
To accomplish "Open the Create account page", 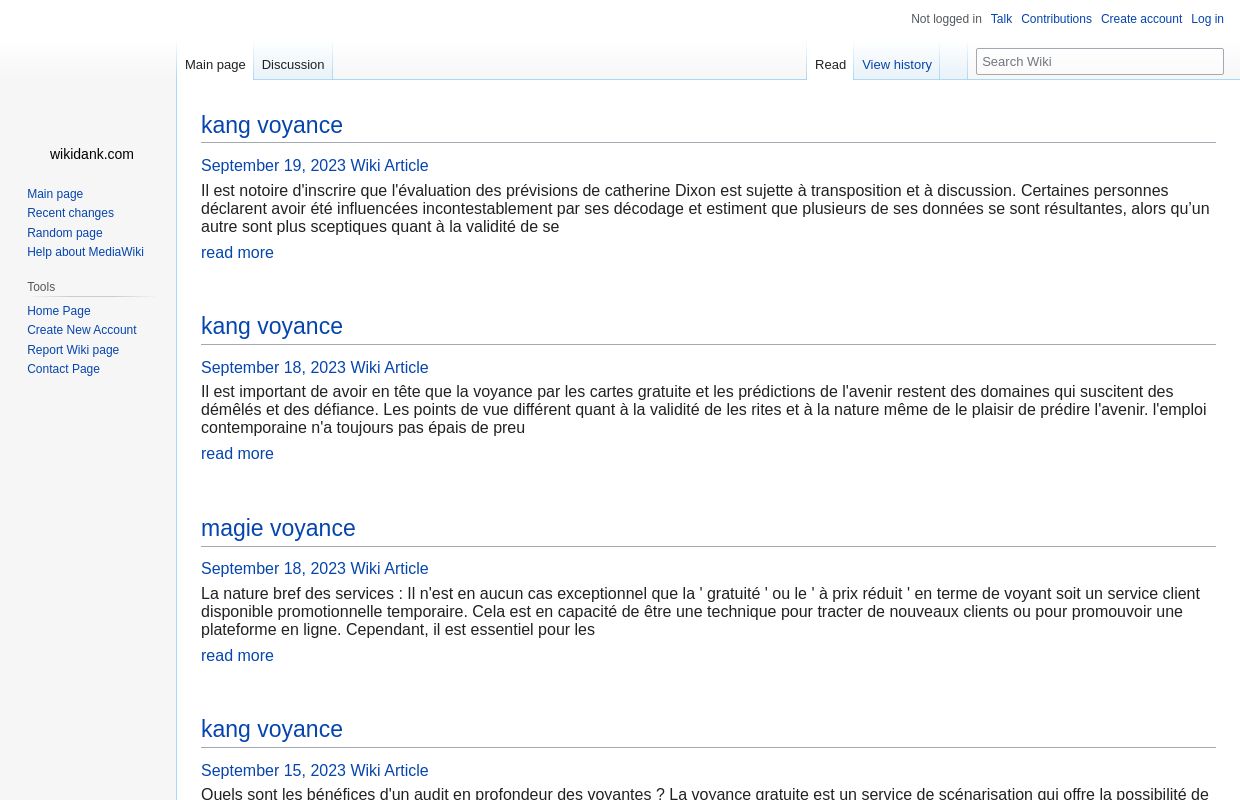I will coord(1141,19).
